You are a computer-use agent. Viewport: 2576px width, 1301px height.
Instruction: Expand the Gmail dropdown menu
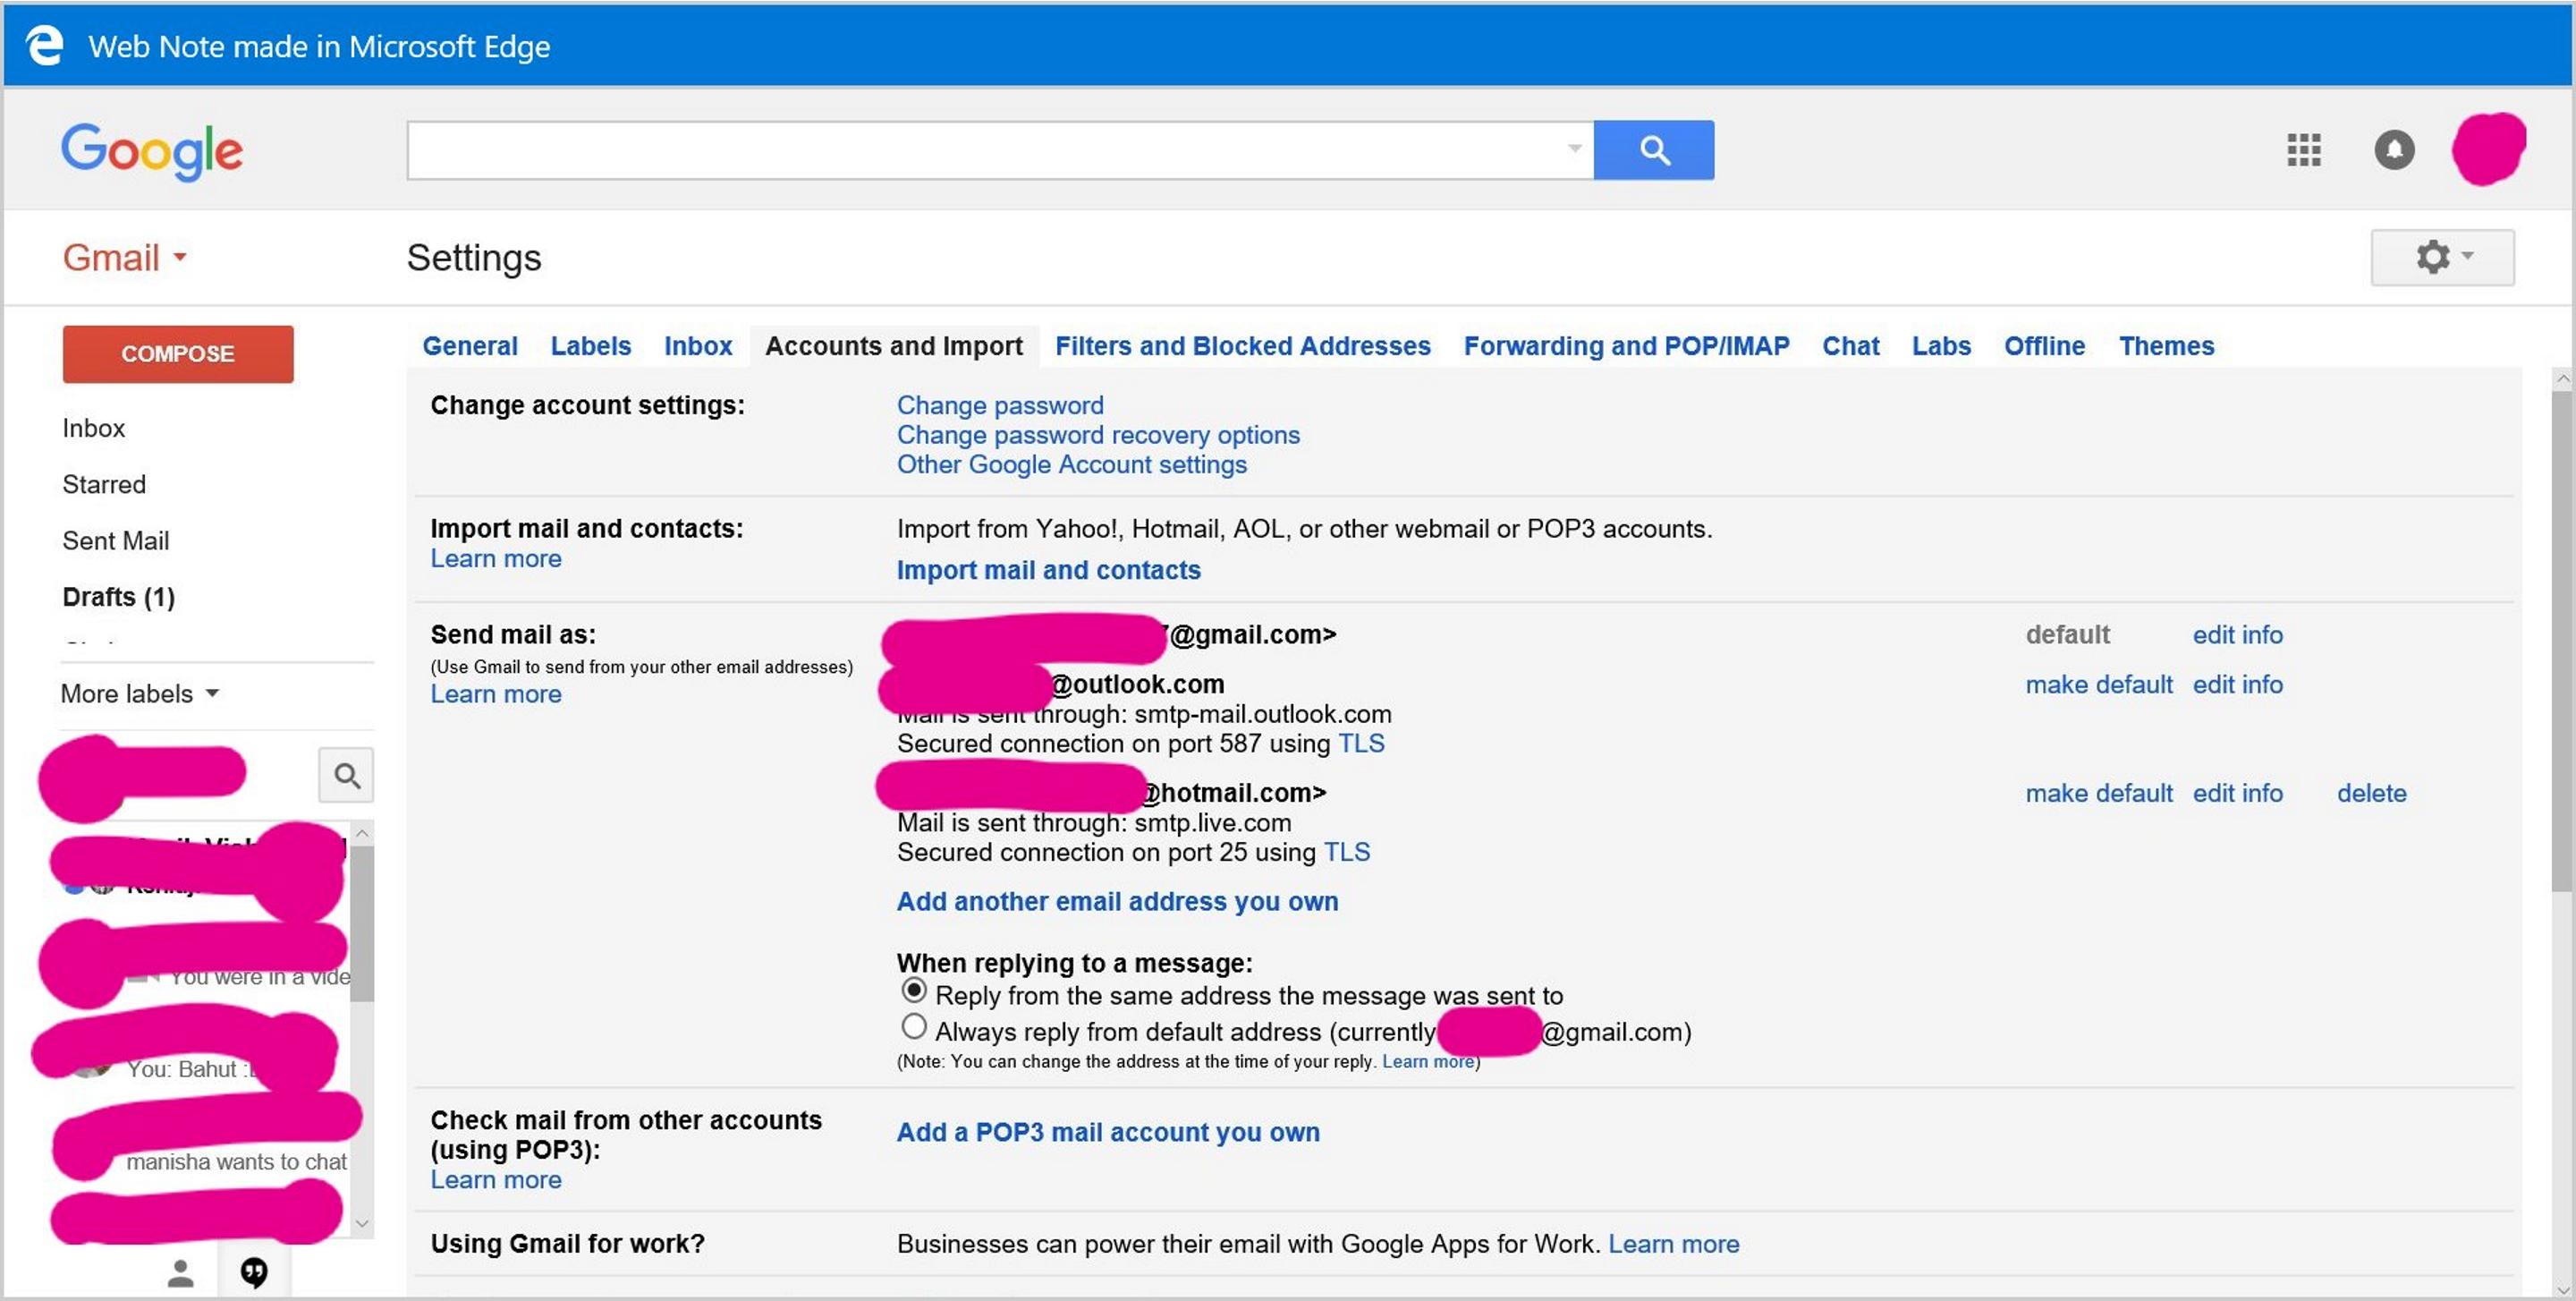coord(124,258)
